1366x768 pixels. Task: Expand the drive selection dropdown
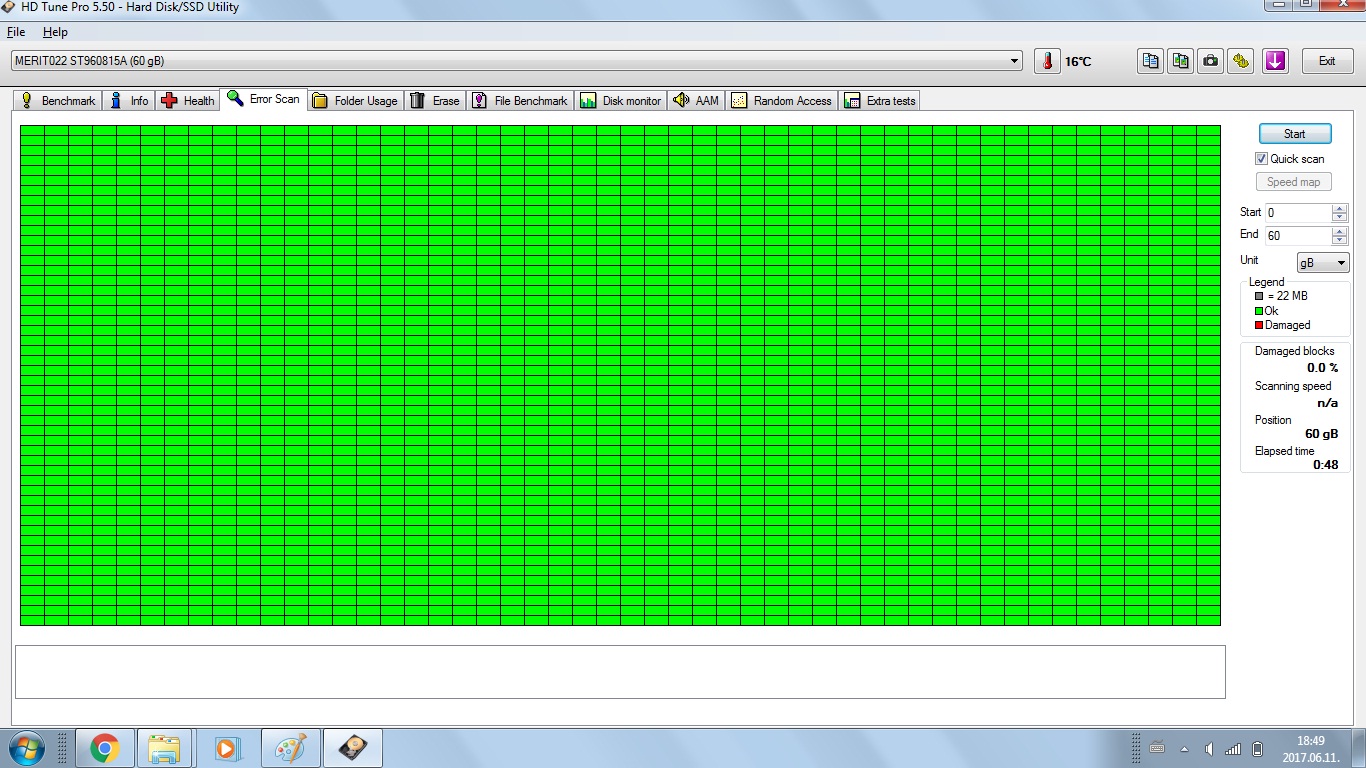tap(1015, 61)
